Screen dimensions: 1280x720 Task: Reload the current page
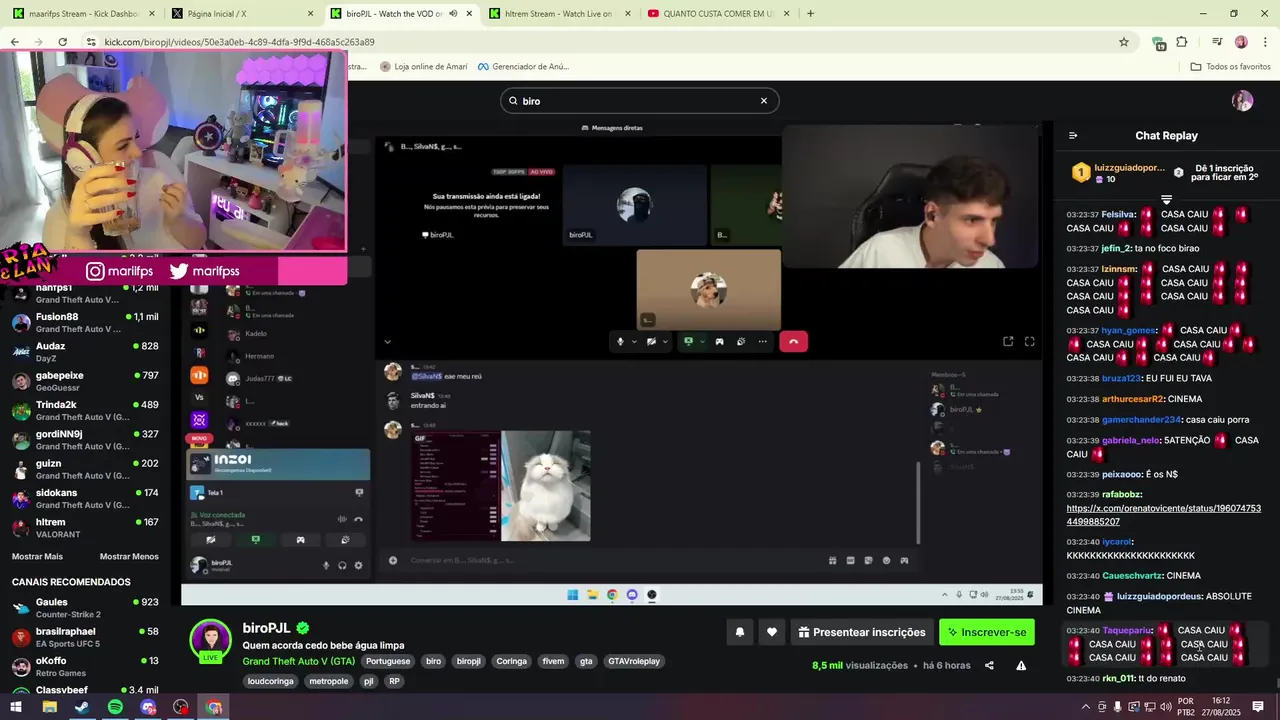(x=62, y=42)
